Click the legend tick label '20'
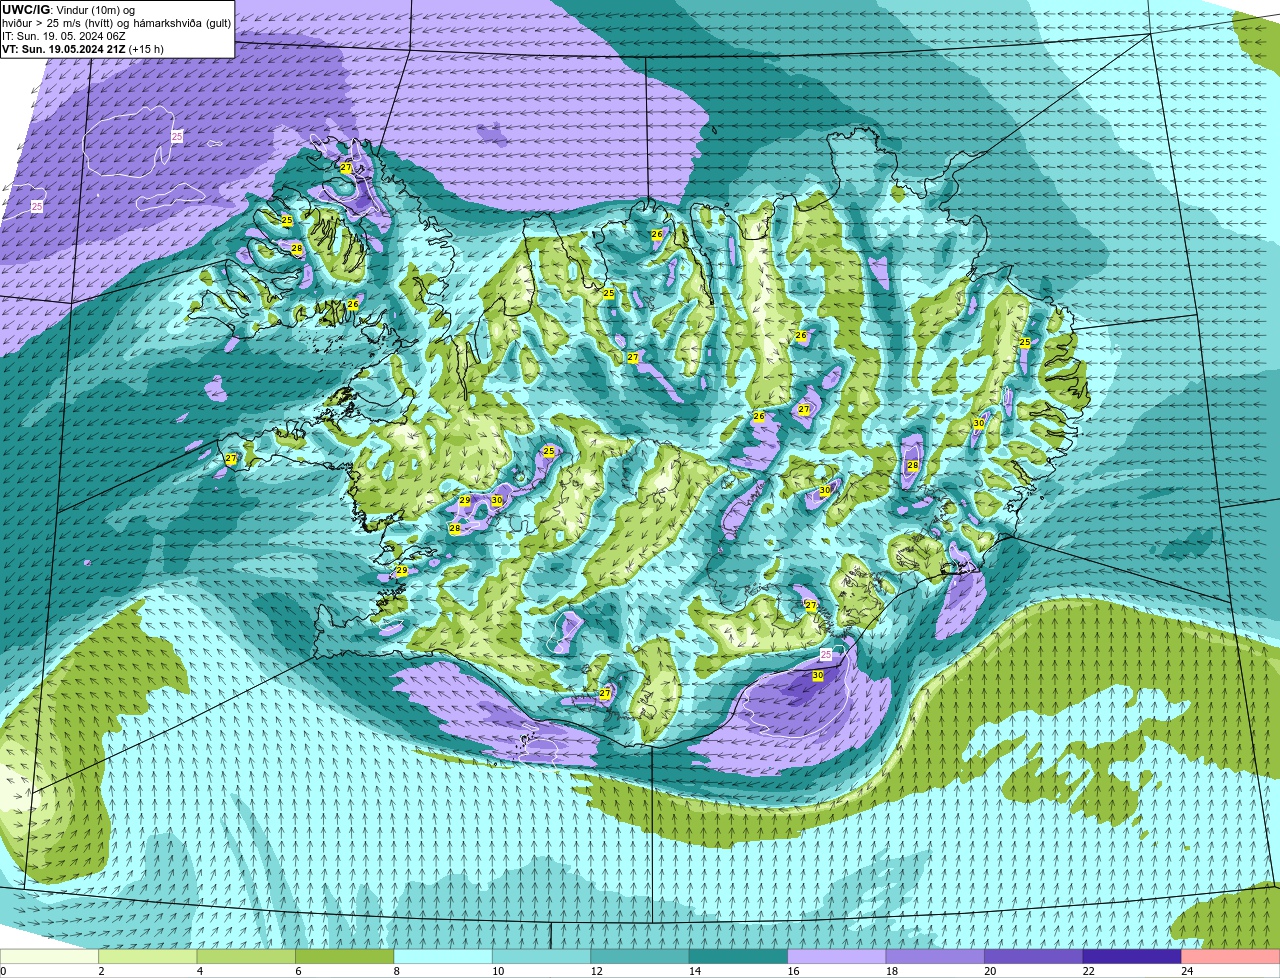This screenshot has width=1280, height=978. (x=990, y=971)
